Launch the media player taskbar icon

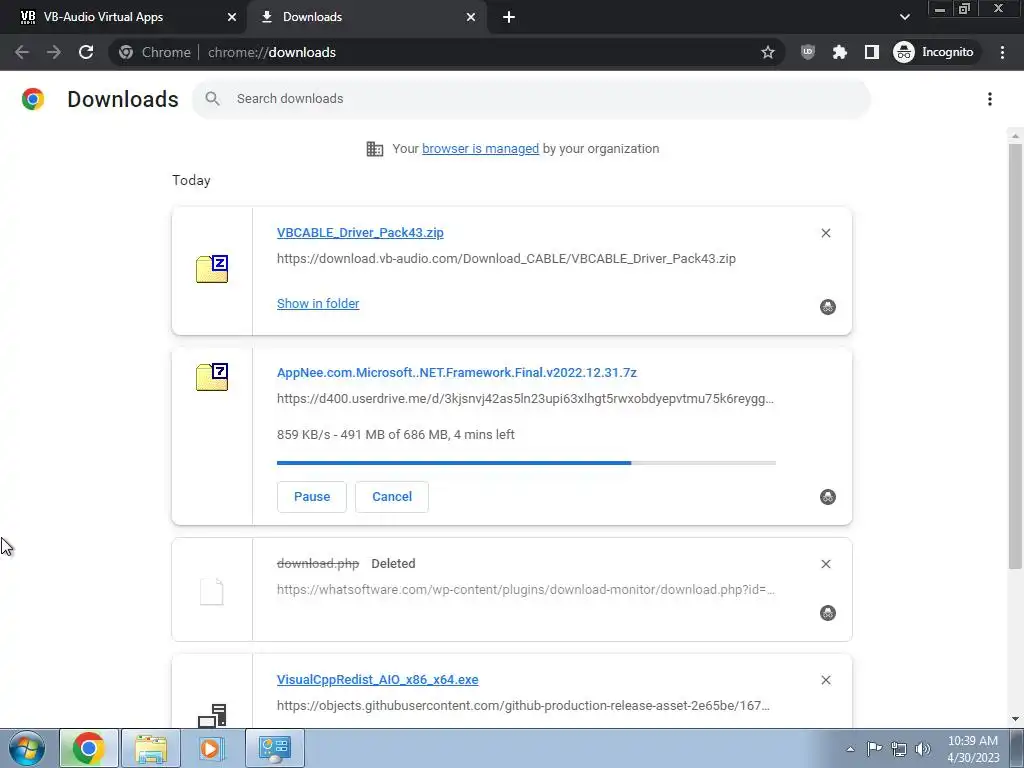212,748
